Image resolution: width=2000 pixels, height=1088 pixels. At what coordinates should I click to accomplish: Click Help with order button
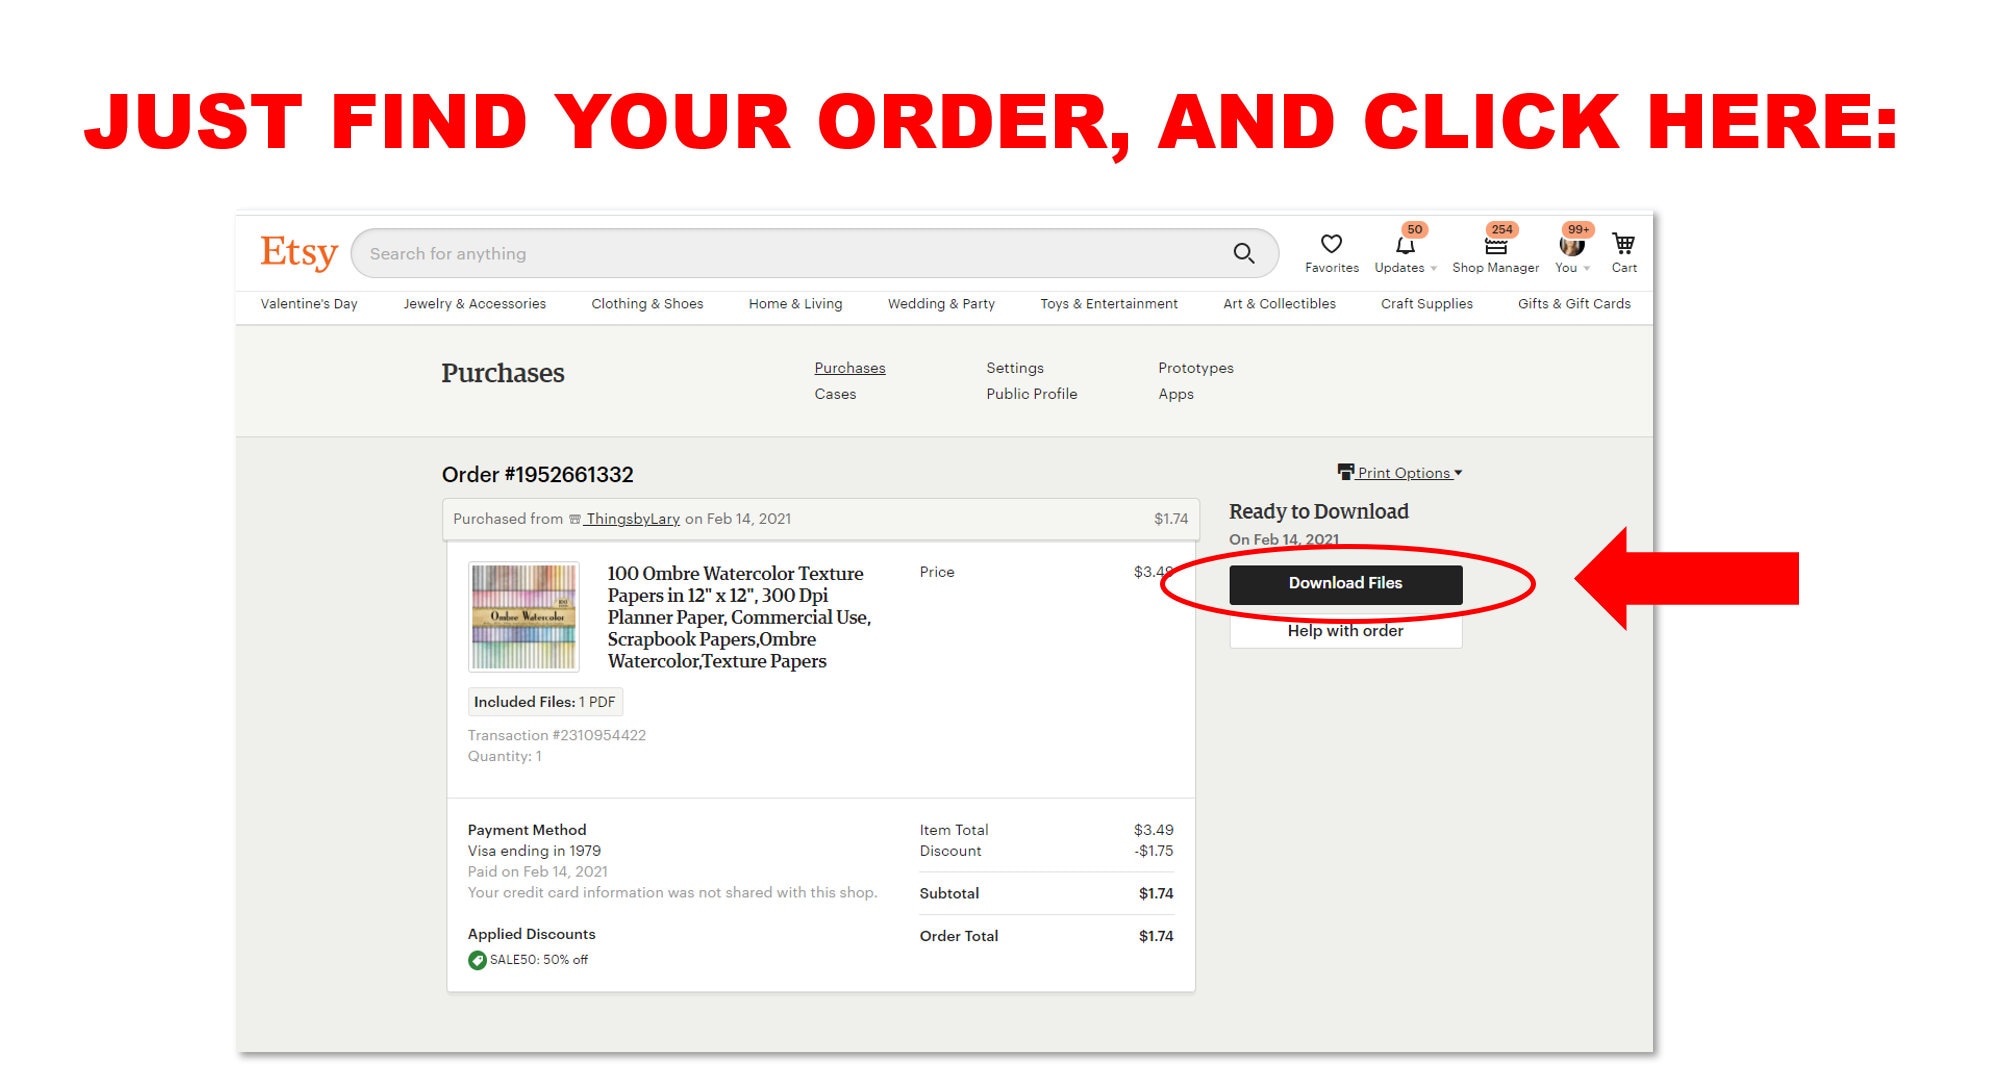tap(1345, 631)
